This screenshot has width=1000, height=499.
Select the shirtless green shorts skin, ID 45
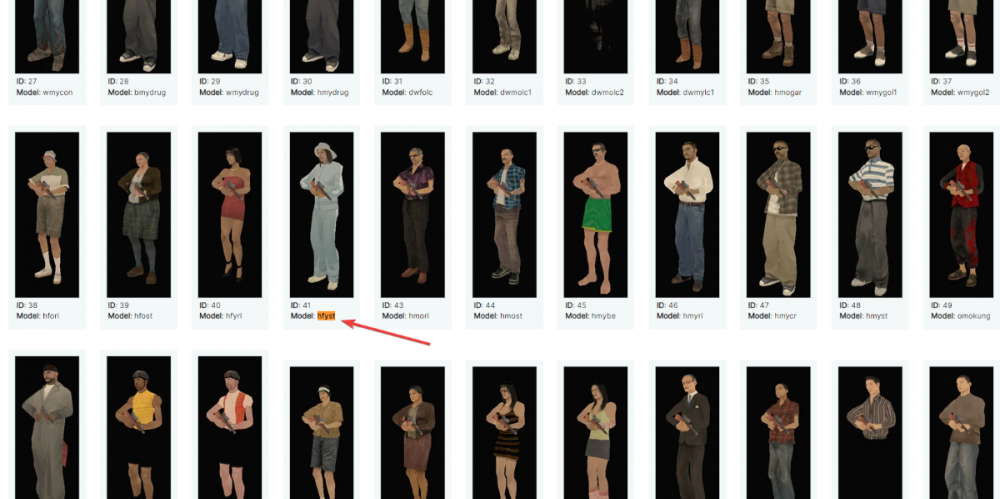click(x=596, y=215)
